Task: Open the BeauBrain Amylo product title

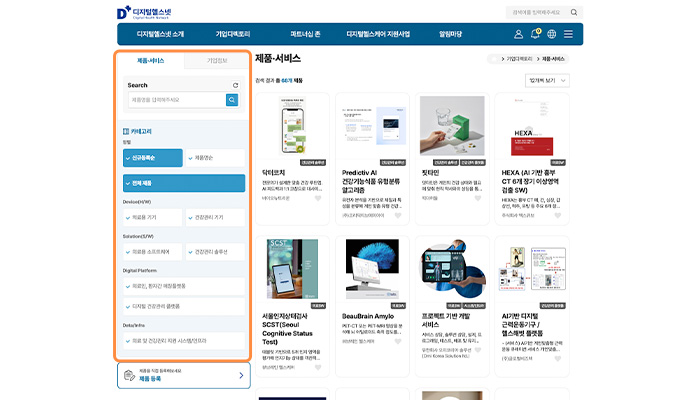Action: point(368,316)
